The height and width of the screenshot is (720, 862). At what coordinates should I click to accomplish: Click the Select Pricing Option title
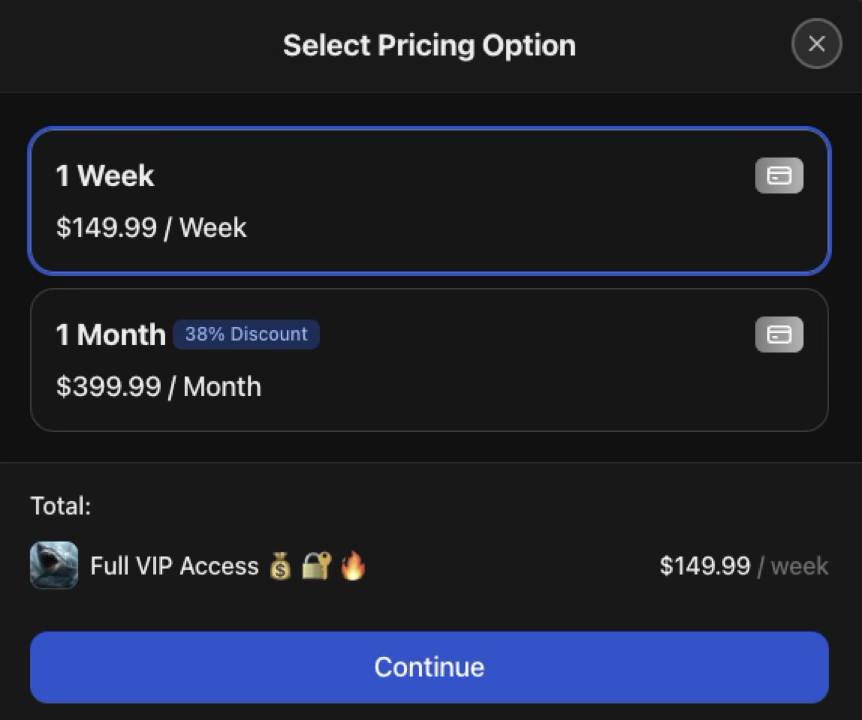[x=430, y=45]
